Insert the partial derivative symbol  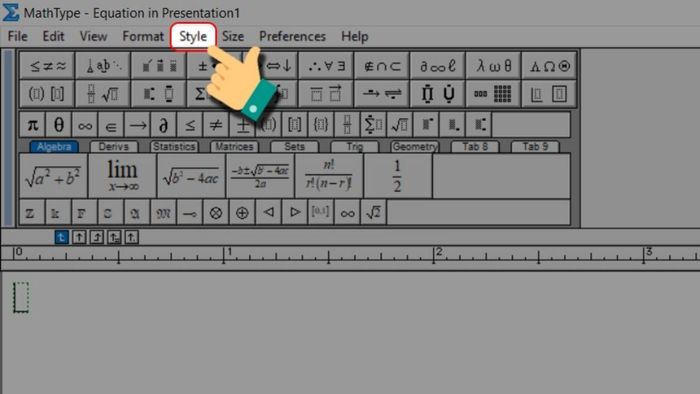[x=163, y=125]
